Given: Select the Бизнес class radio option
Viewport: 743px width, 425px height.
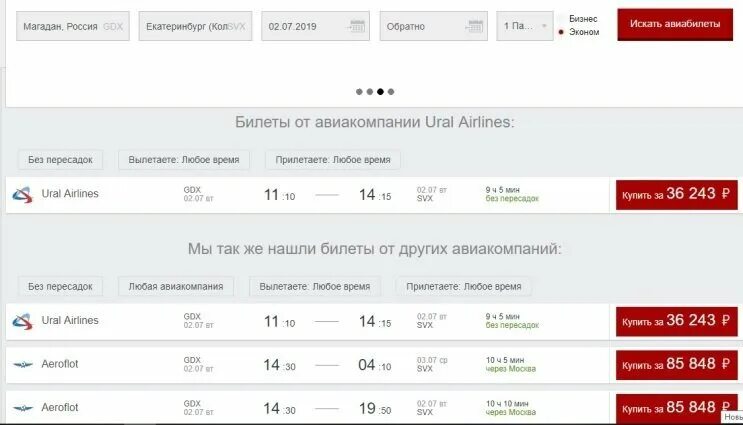Looking at the screenshot, I should 561,19.
